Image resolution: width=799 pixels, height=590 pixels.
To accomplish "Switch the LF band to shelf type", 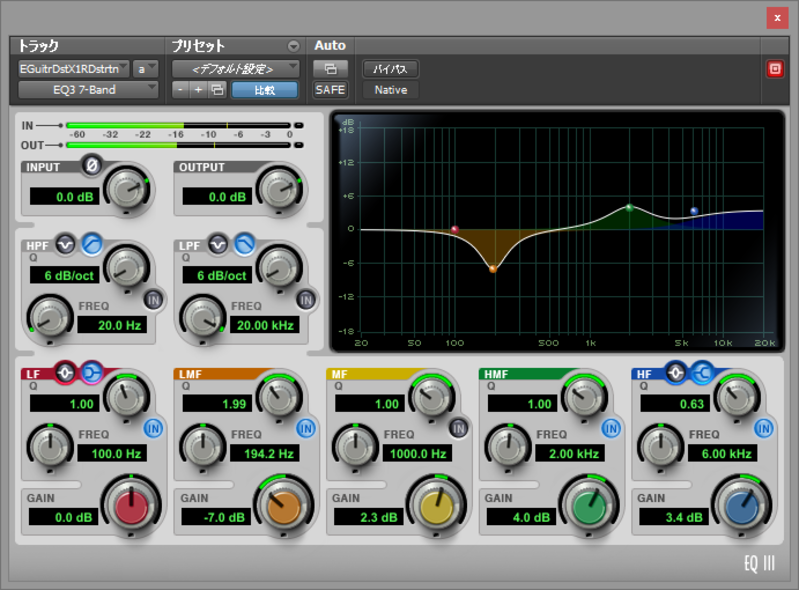I will pos(90,373).
